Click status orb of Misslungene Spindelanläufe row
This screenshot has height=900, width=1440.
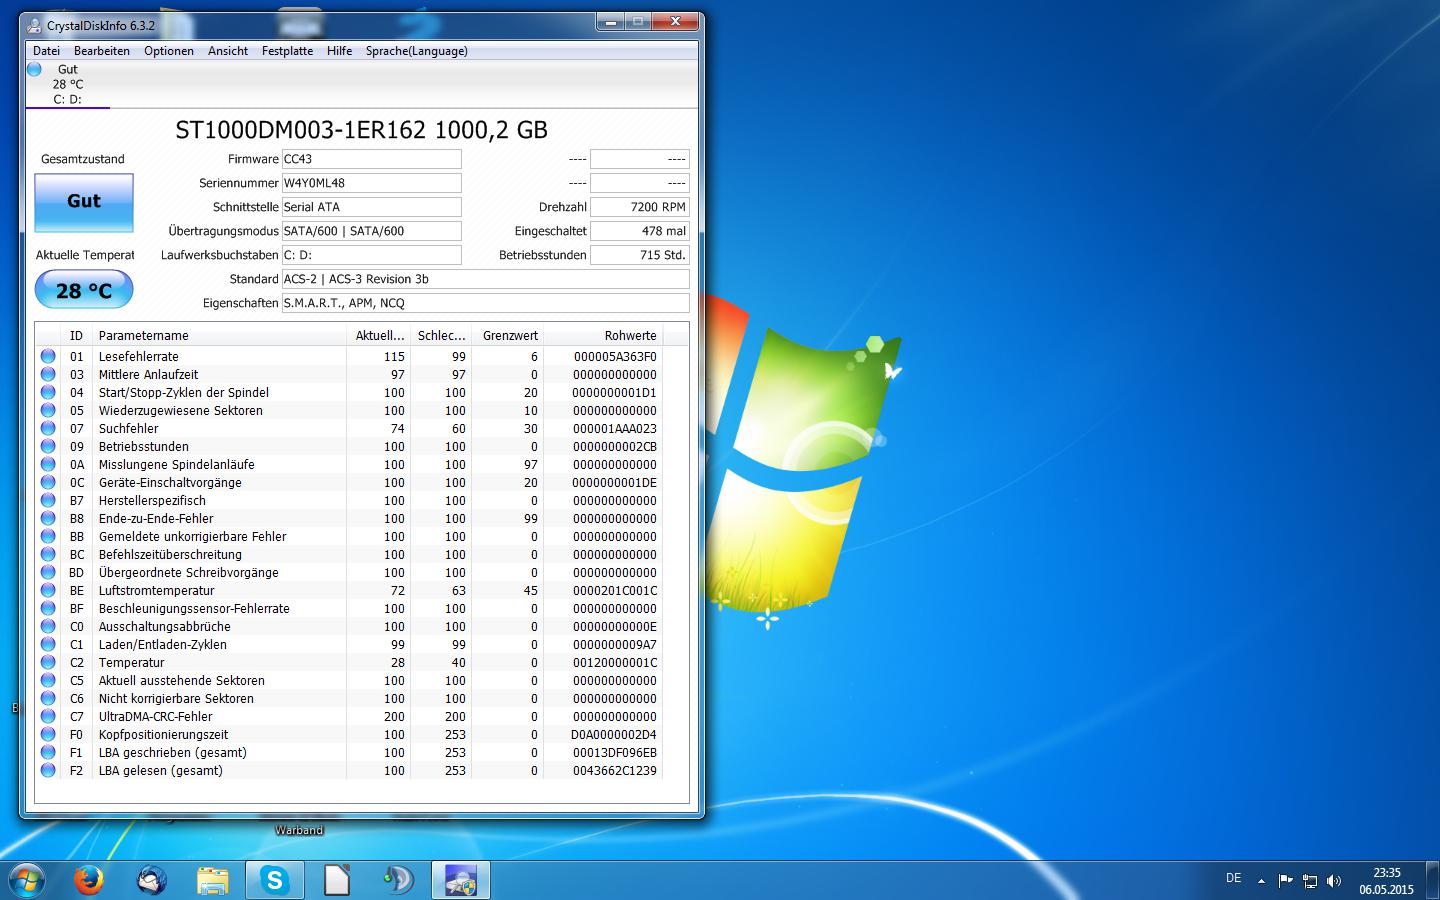pos(48,464)
